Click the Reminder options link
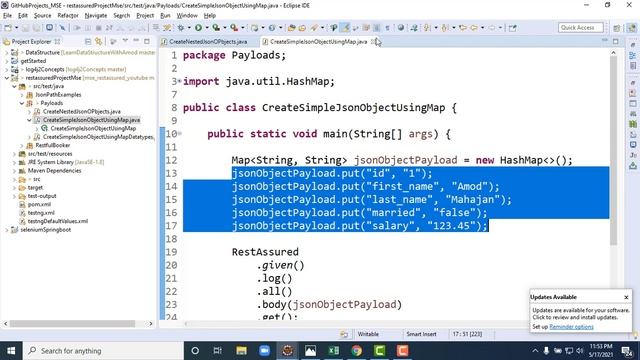Image resolution: width=640 pixels, height=360 pixels. tap(571, 327)
